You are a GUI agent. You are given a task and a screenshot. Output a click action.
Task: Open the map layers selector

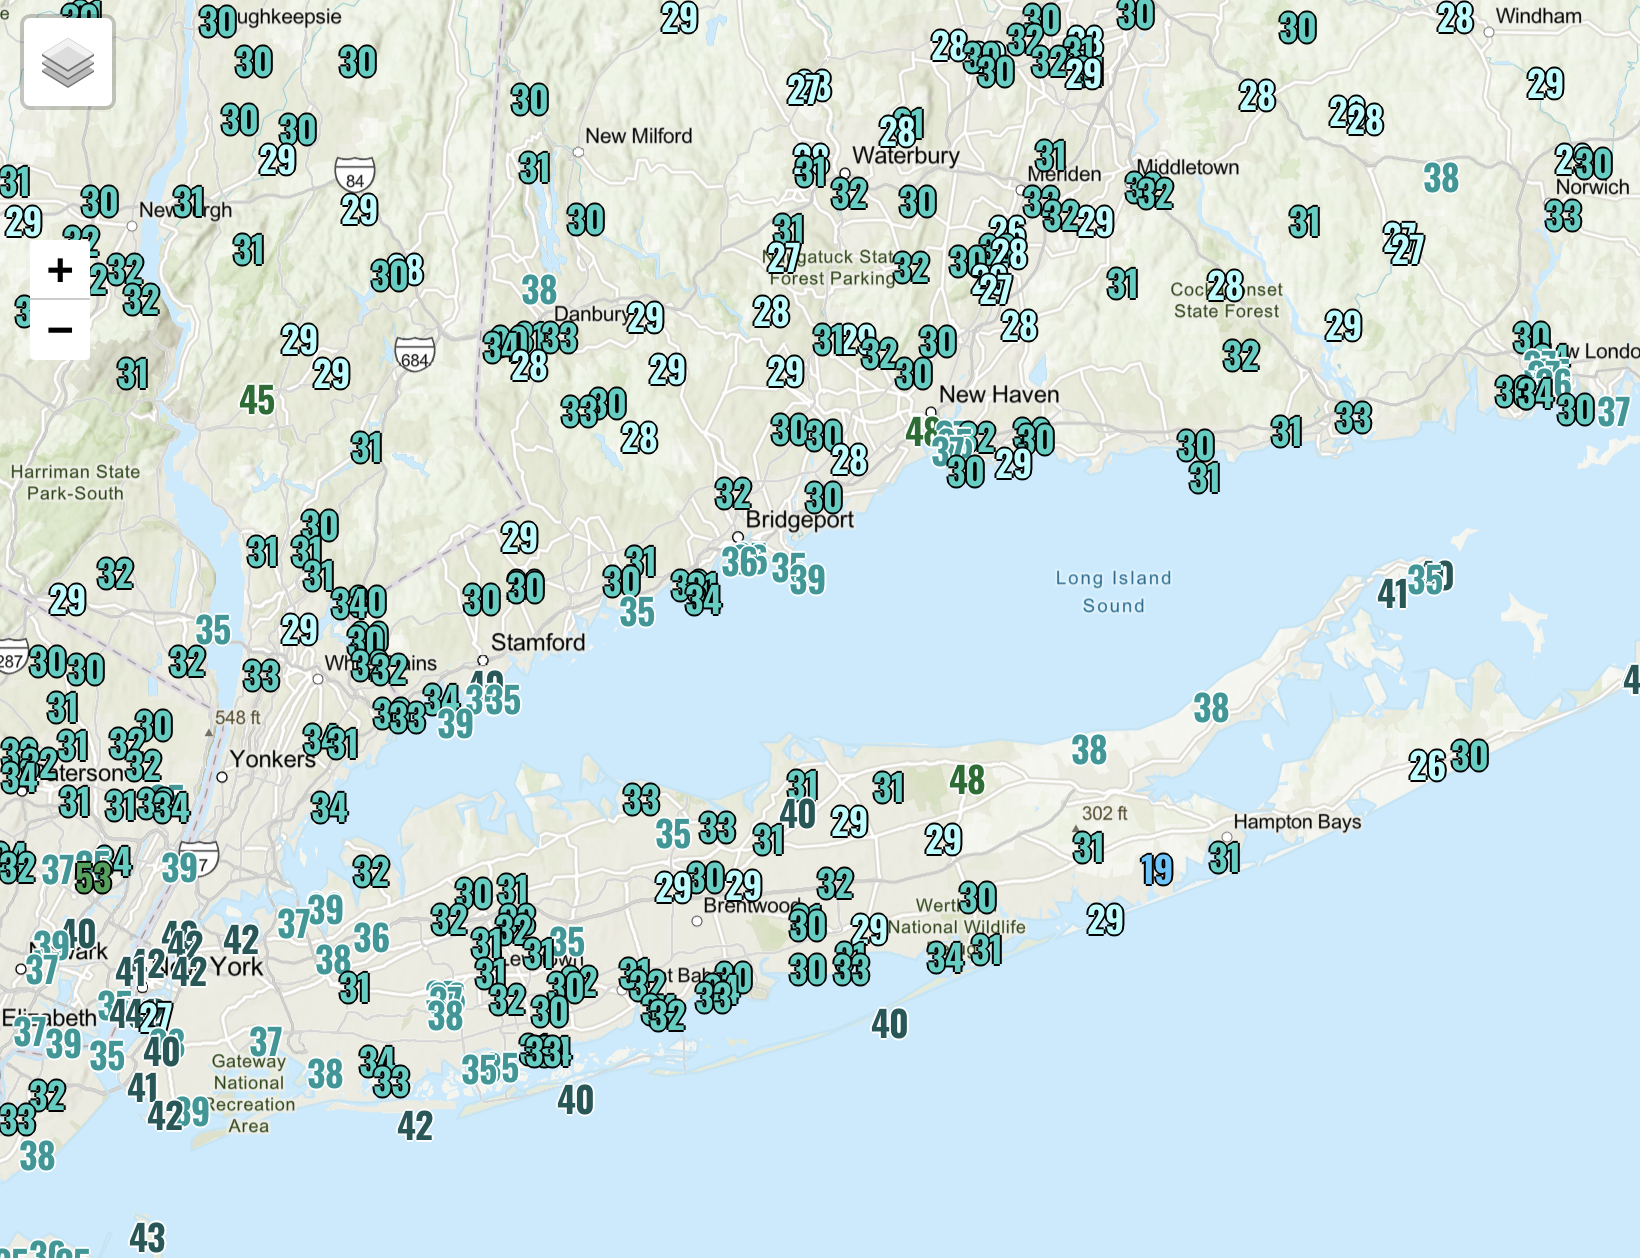click(68, 63)
